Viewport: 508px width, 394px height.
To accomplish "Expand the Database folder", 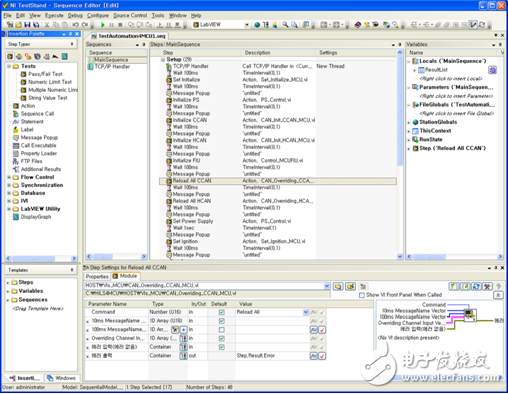I will [x=9, y=193].
